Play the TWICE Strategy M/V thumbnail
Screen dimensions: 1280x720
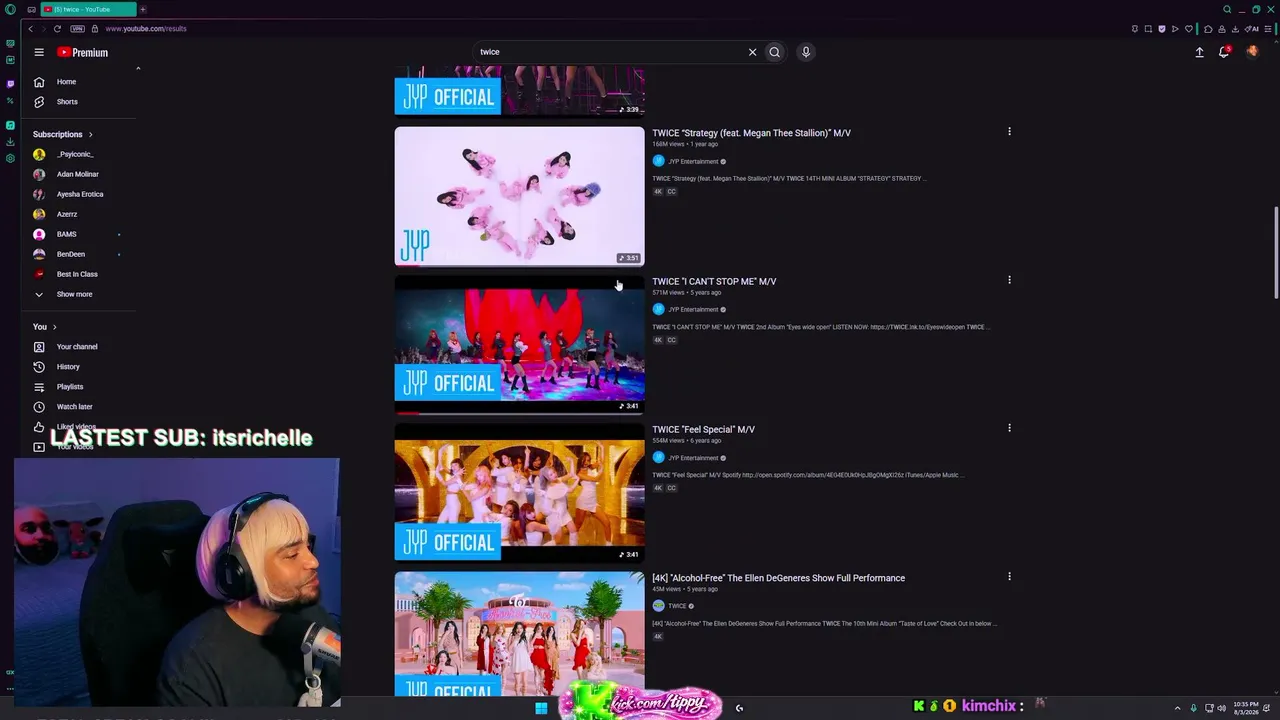tap(519, 196)
